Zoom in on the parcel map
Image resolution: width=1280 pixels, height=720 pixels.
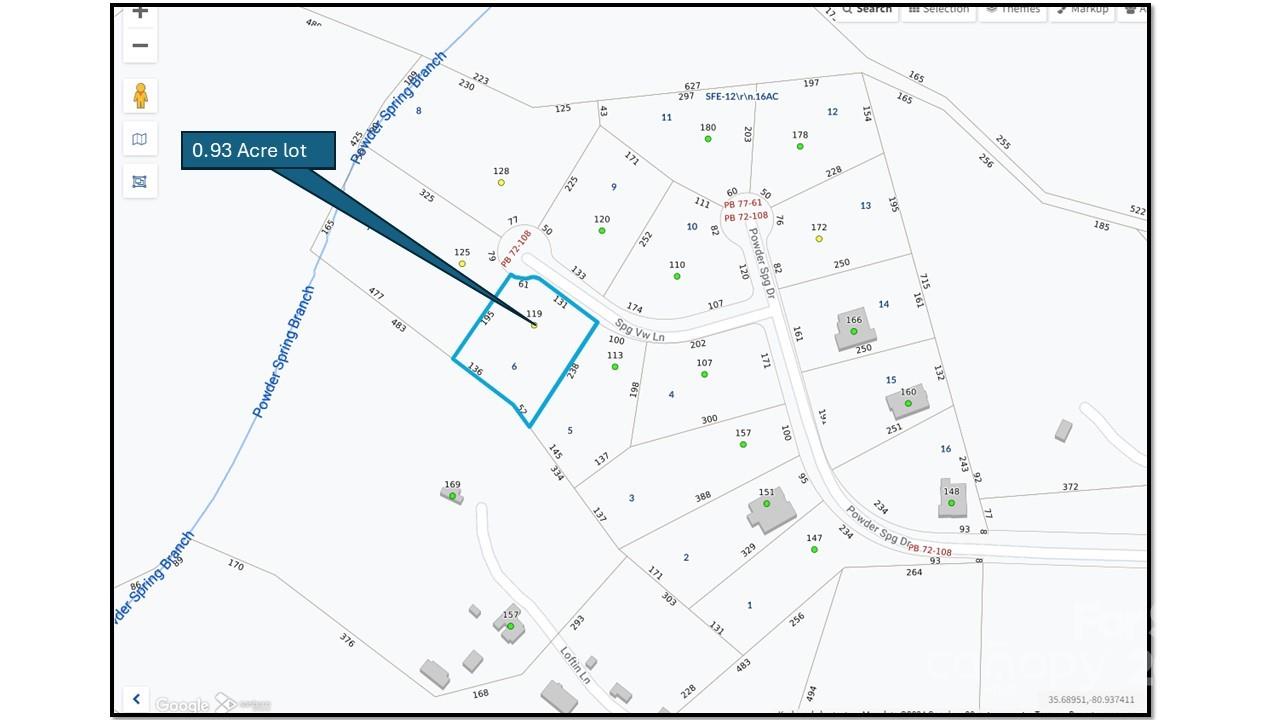tap(140, 14)
